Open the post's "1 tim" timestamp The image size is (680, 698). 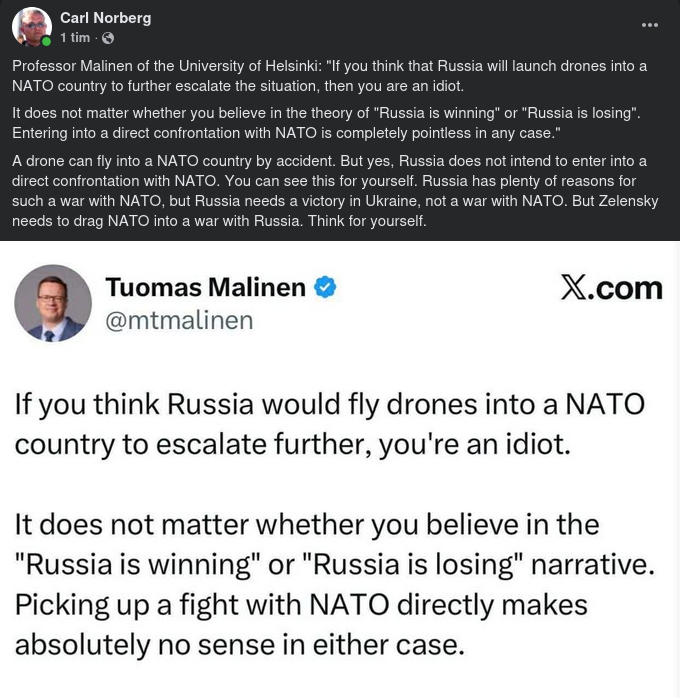click(x=75, y=38)
